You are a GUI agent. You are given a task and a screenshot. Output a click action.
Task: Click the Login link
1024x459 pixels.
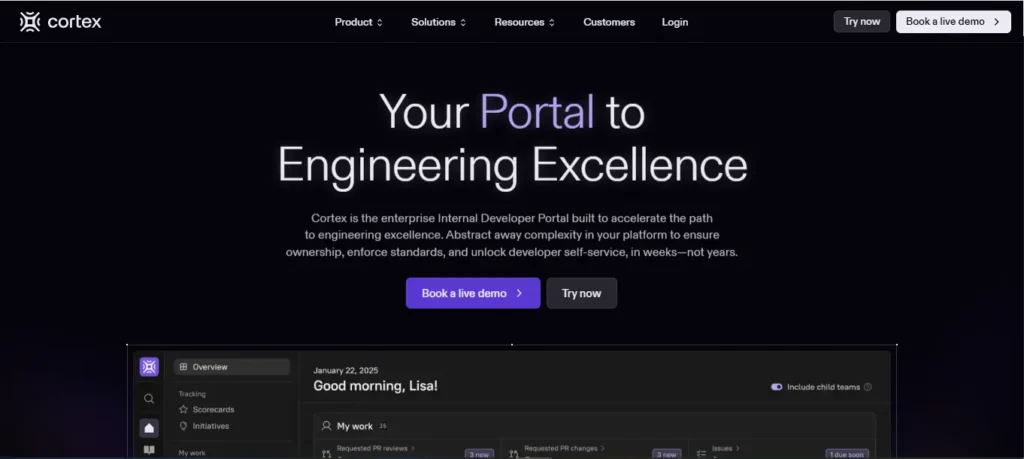click(675, 22)
